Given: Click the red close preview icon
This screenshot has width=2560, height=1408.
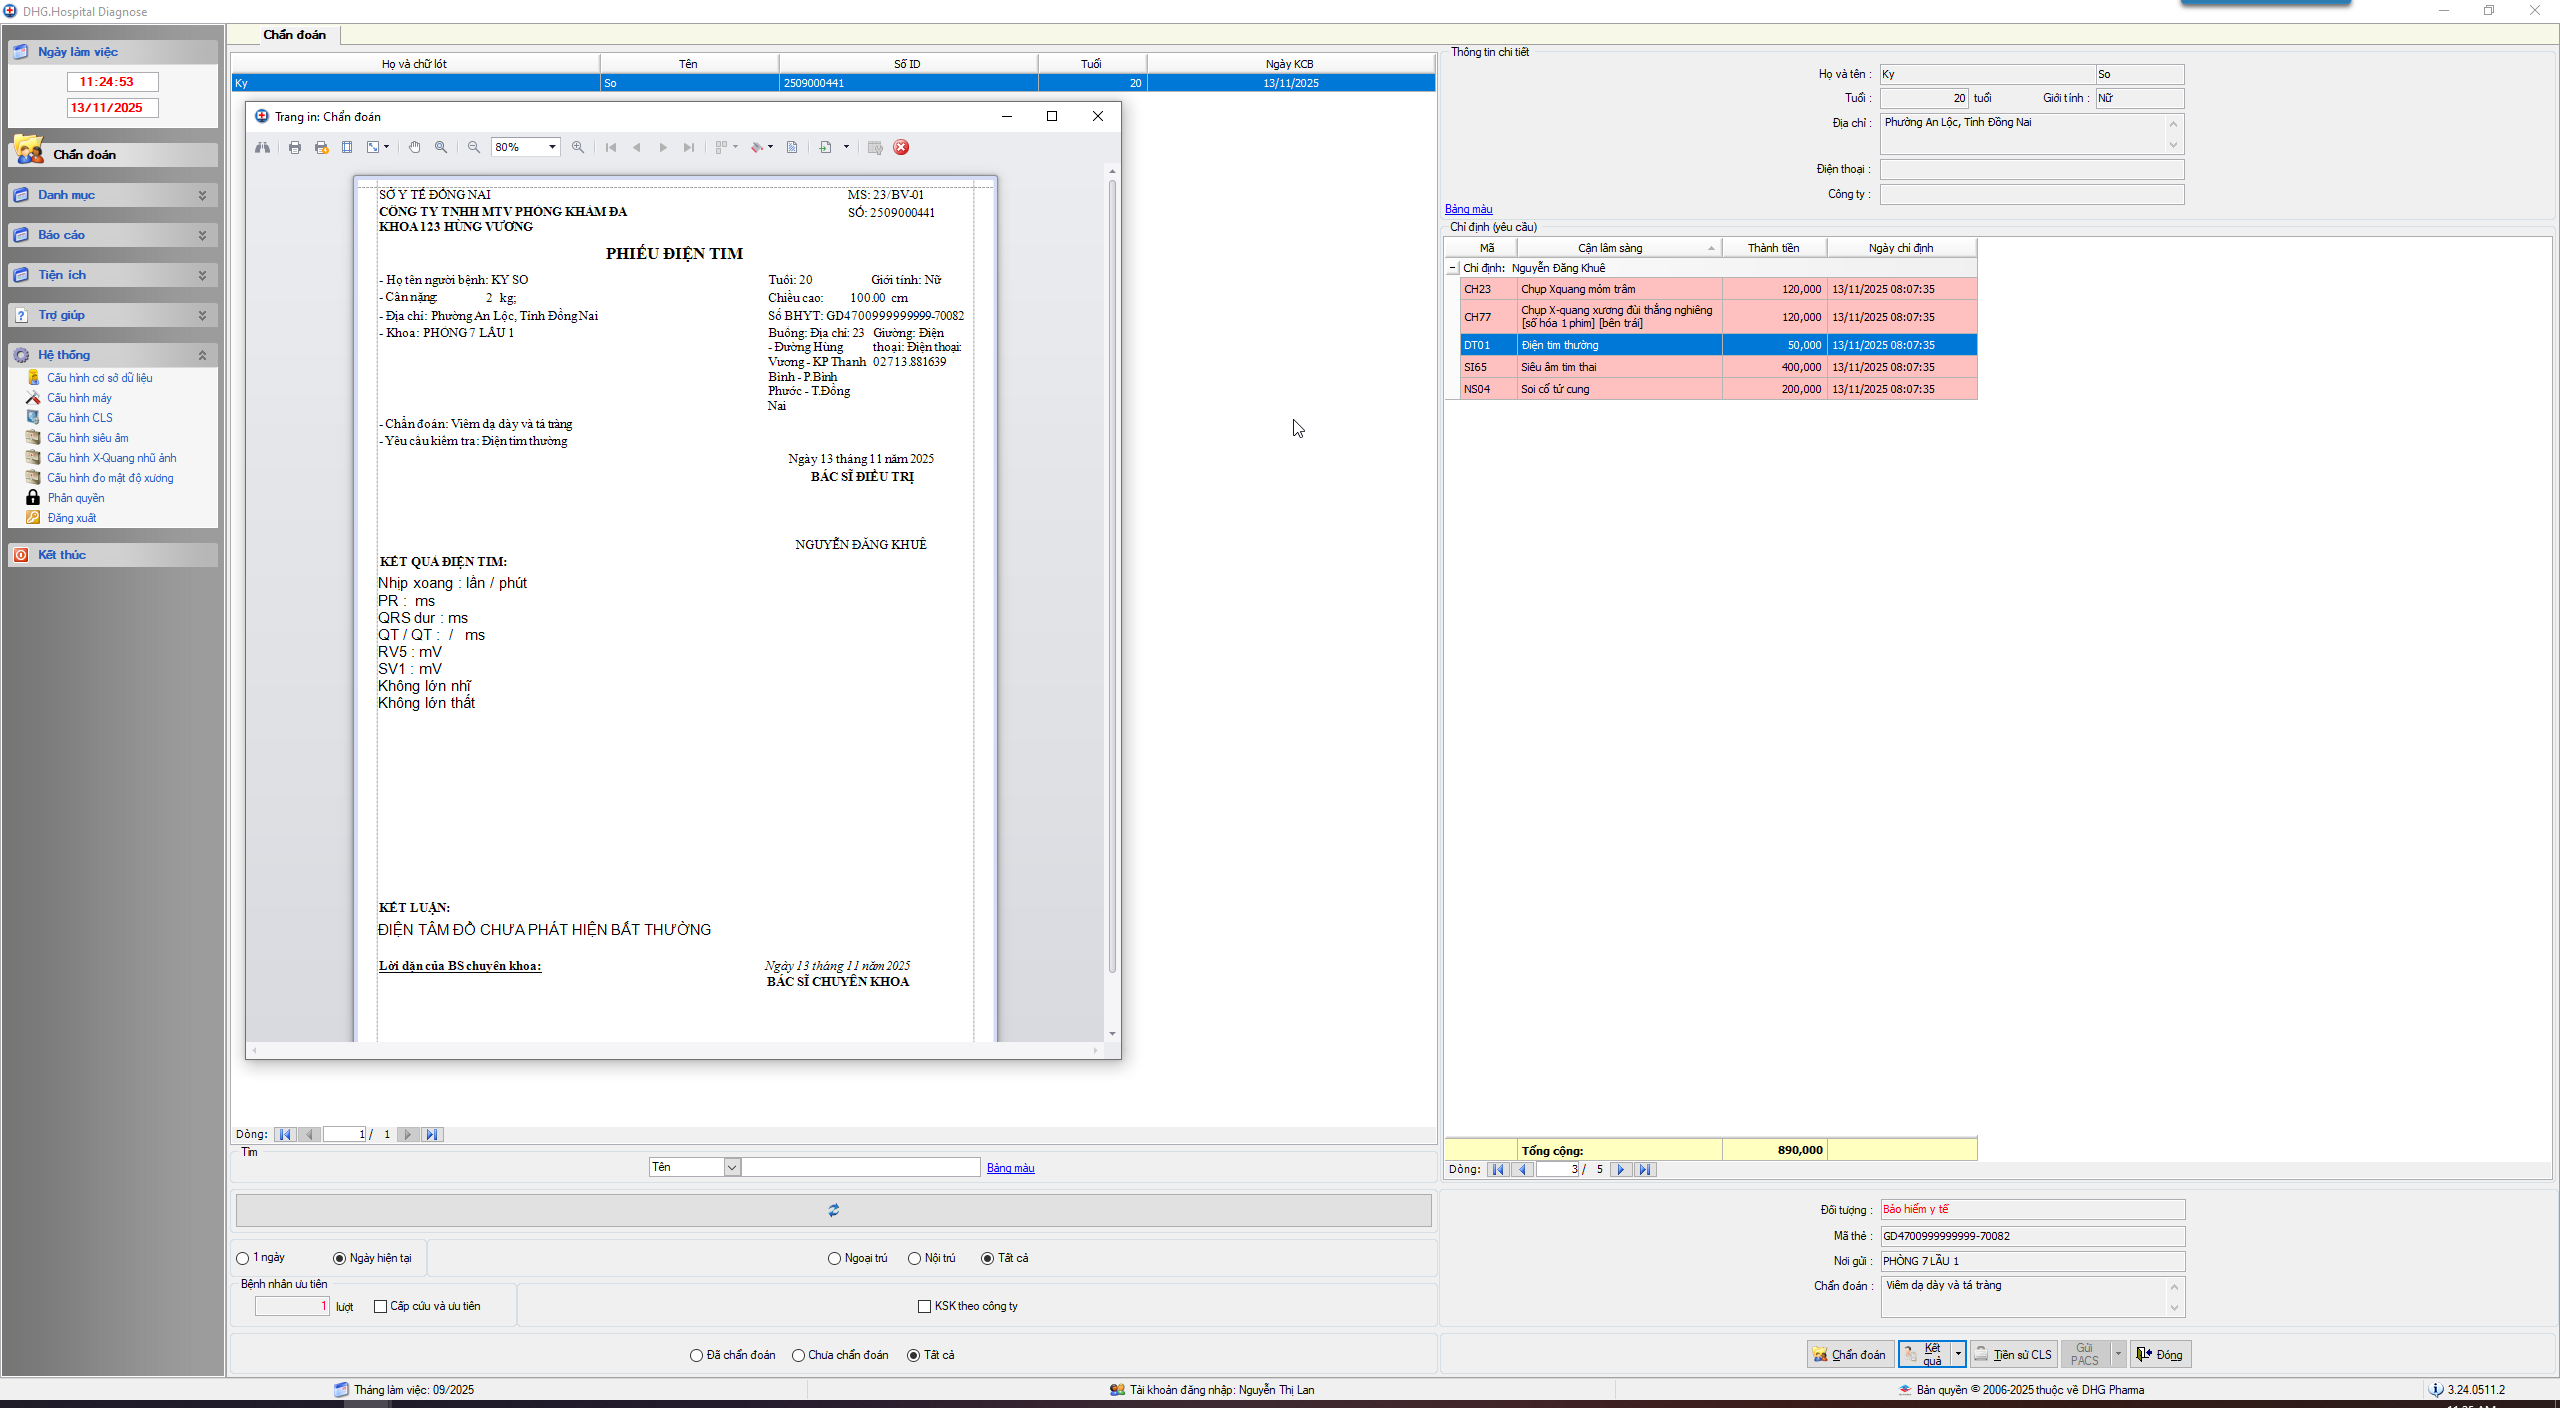Looking at the screenshot, I should [901, 147].
